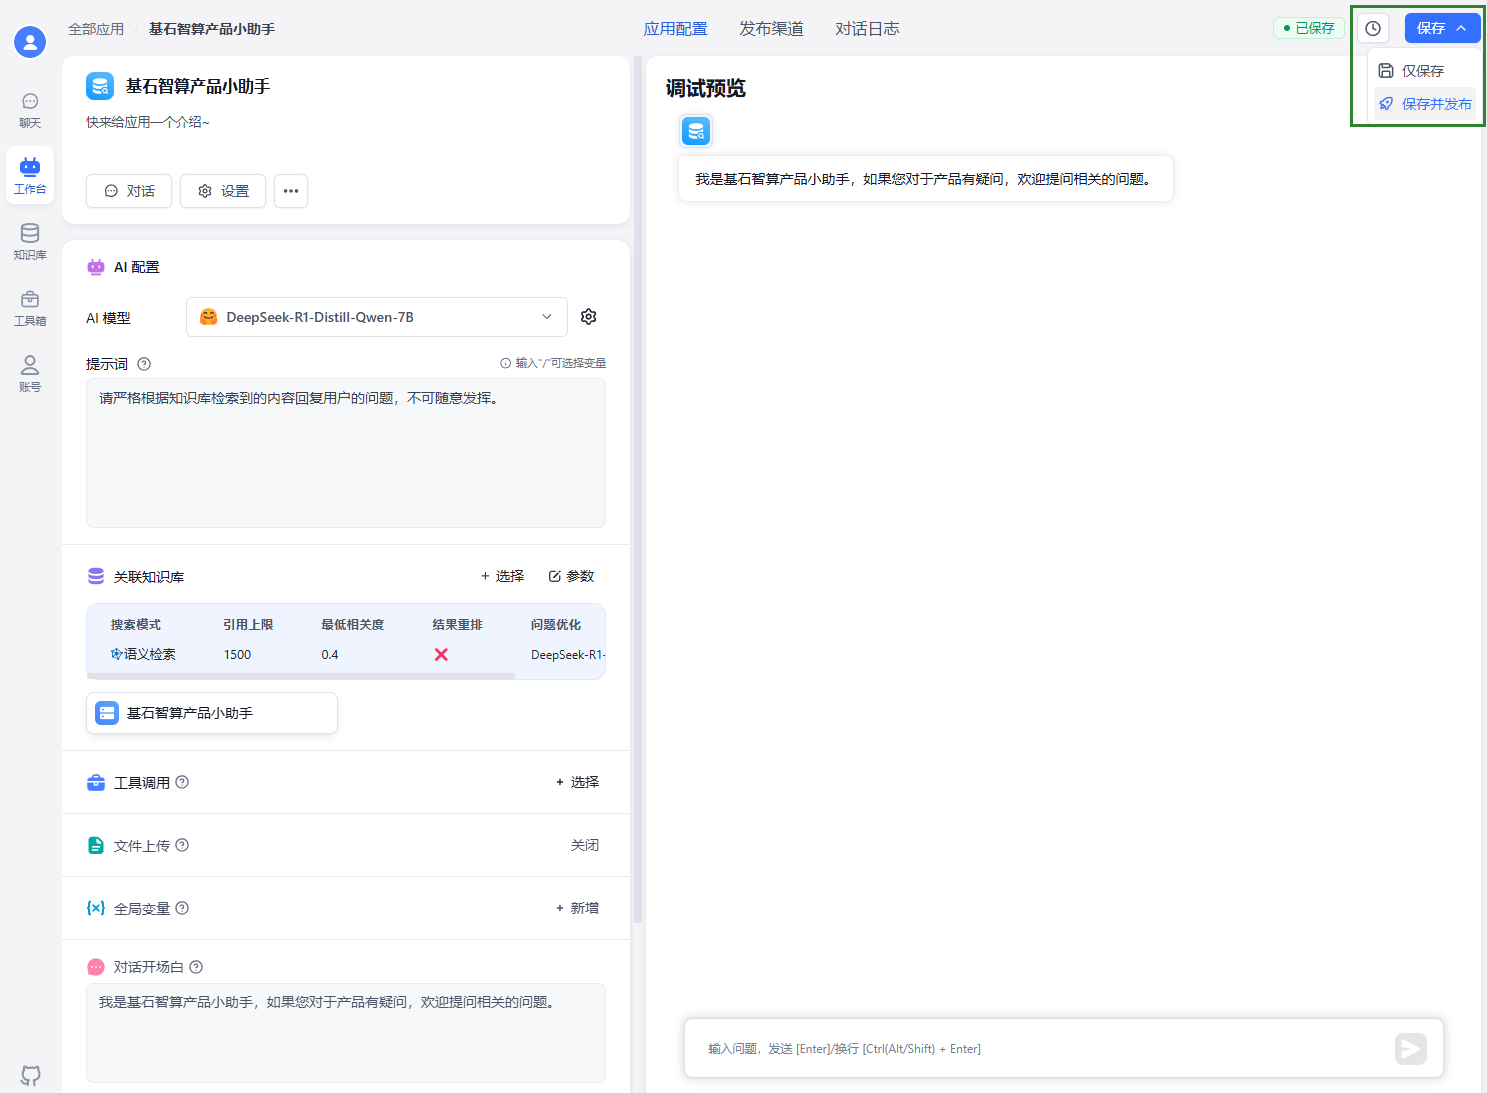
Task: Click 选择 next to 工具调用
Action: 577,782
